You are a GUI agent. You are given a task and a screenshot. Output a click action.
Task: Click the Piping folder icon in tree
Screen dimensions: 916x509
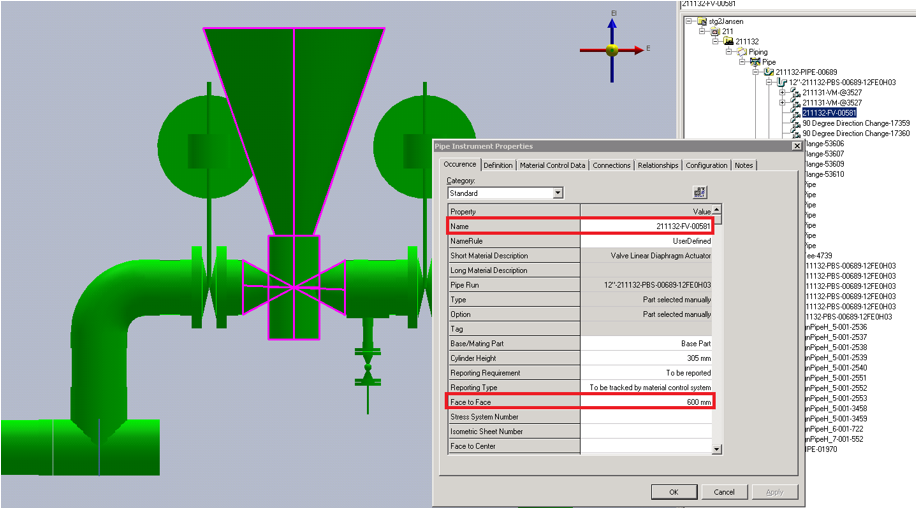point(741,51)
